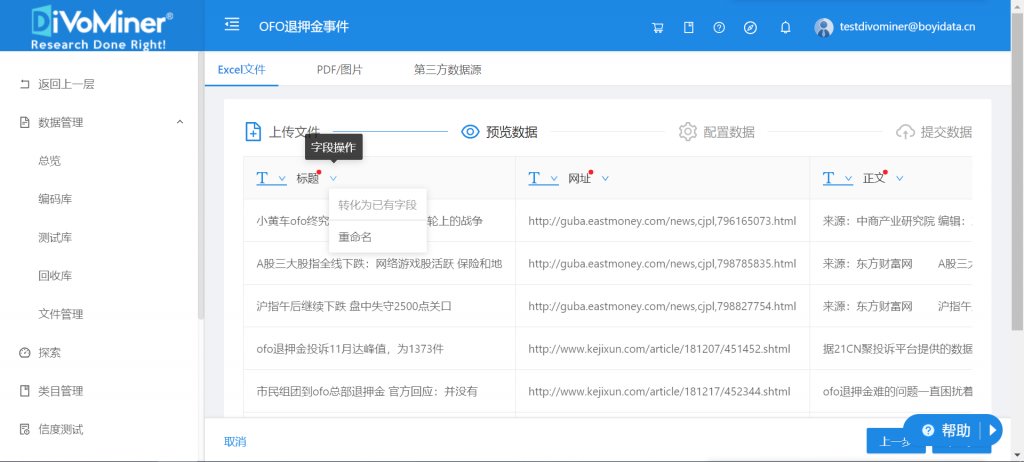Switch to Excel文件 tab
This screenshot has height=462, width=1024.
click(242, 69)
